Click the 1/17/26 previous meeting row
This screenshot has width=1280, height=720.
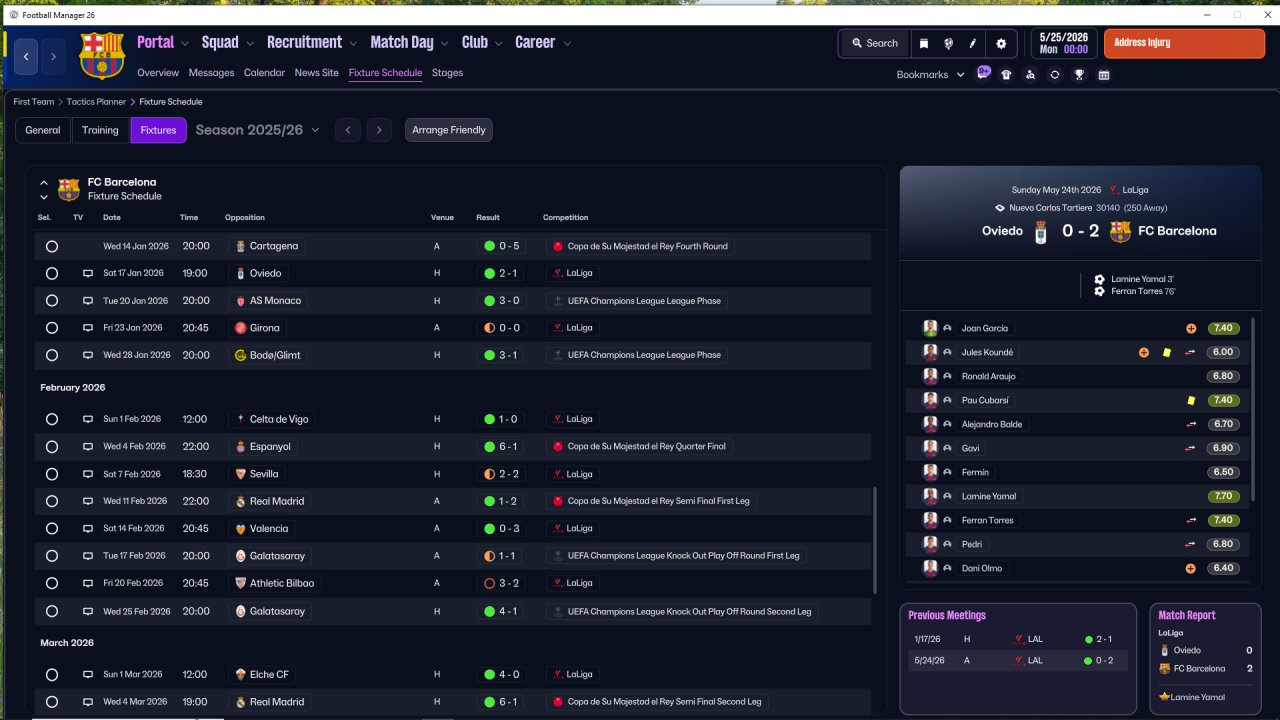1018,639
